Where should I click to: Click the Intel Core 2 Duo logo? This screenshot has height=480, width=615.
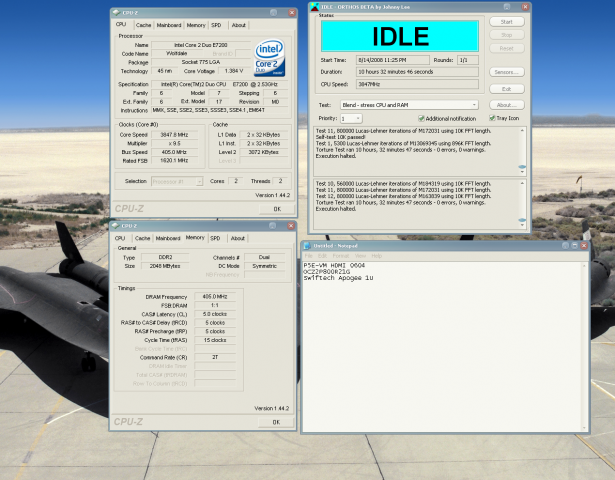pyautogui.click(x=269, y=58)
